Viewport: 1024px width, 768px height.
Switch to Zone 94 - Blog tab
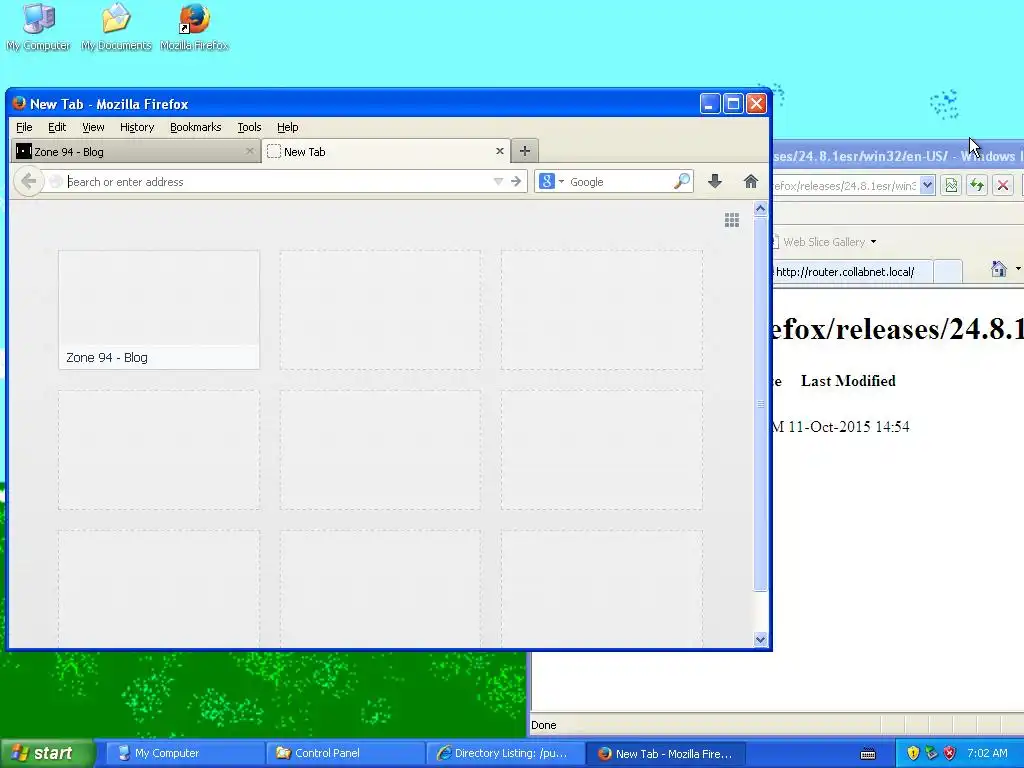click(135, 152)
